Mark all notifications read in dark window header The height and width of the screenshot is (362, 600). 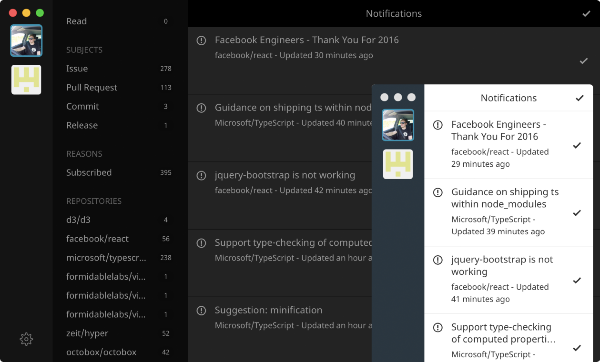click(586, 14)
